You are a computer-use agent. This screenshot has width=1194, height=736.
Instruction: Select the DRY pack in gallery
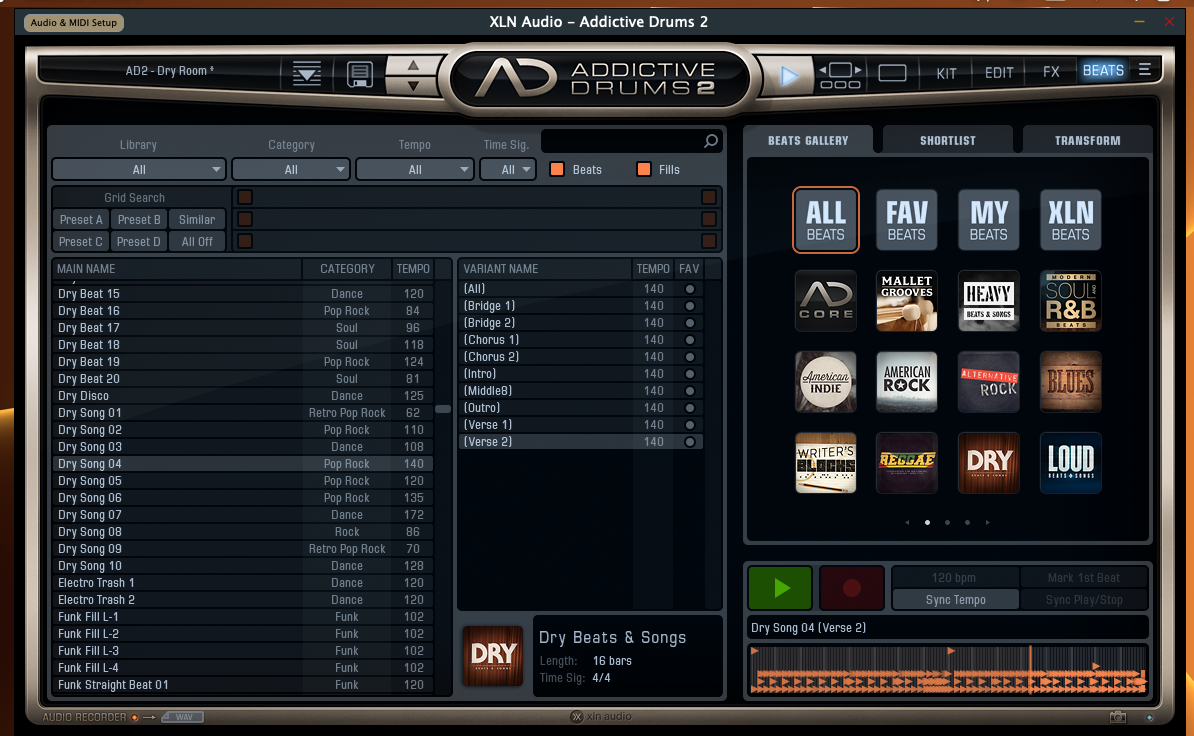tap(988, 463)
